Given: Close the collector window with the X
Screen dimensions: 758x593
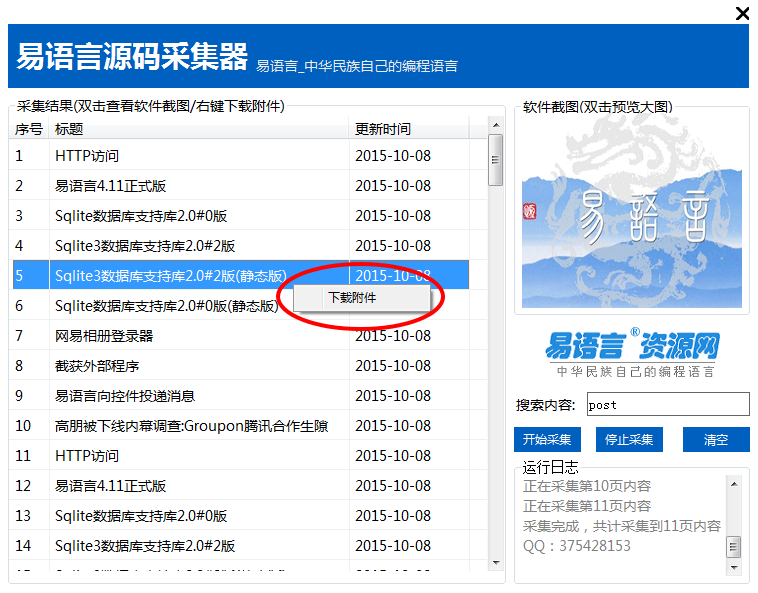Looking at the screenshot, I should click(742, 13).
